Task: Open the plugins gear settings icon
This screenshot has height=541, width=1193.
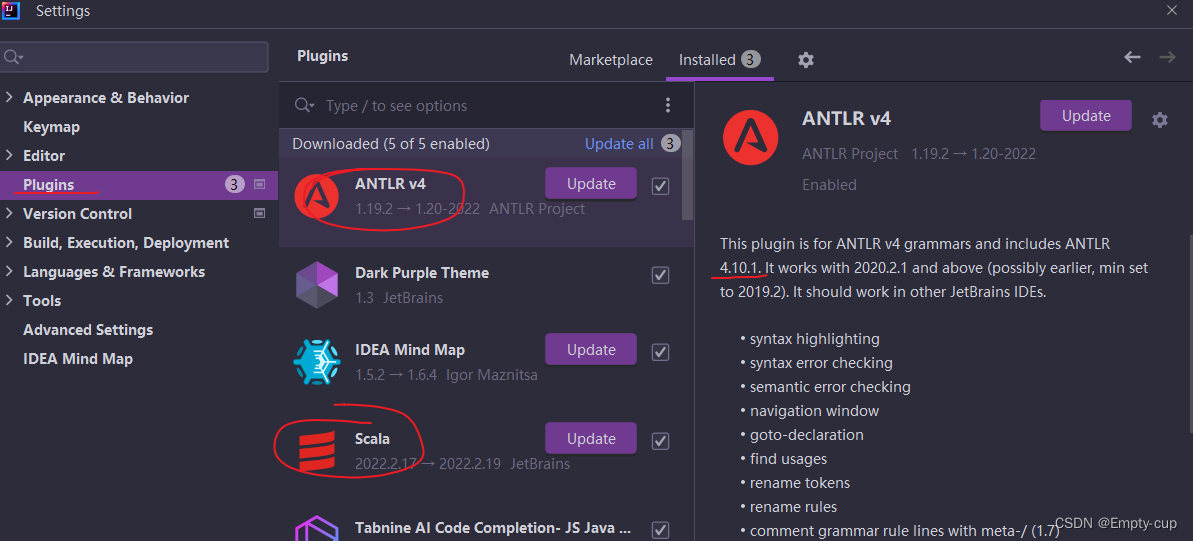Action: (806, 60)
